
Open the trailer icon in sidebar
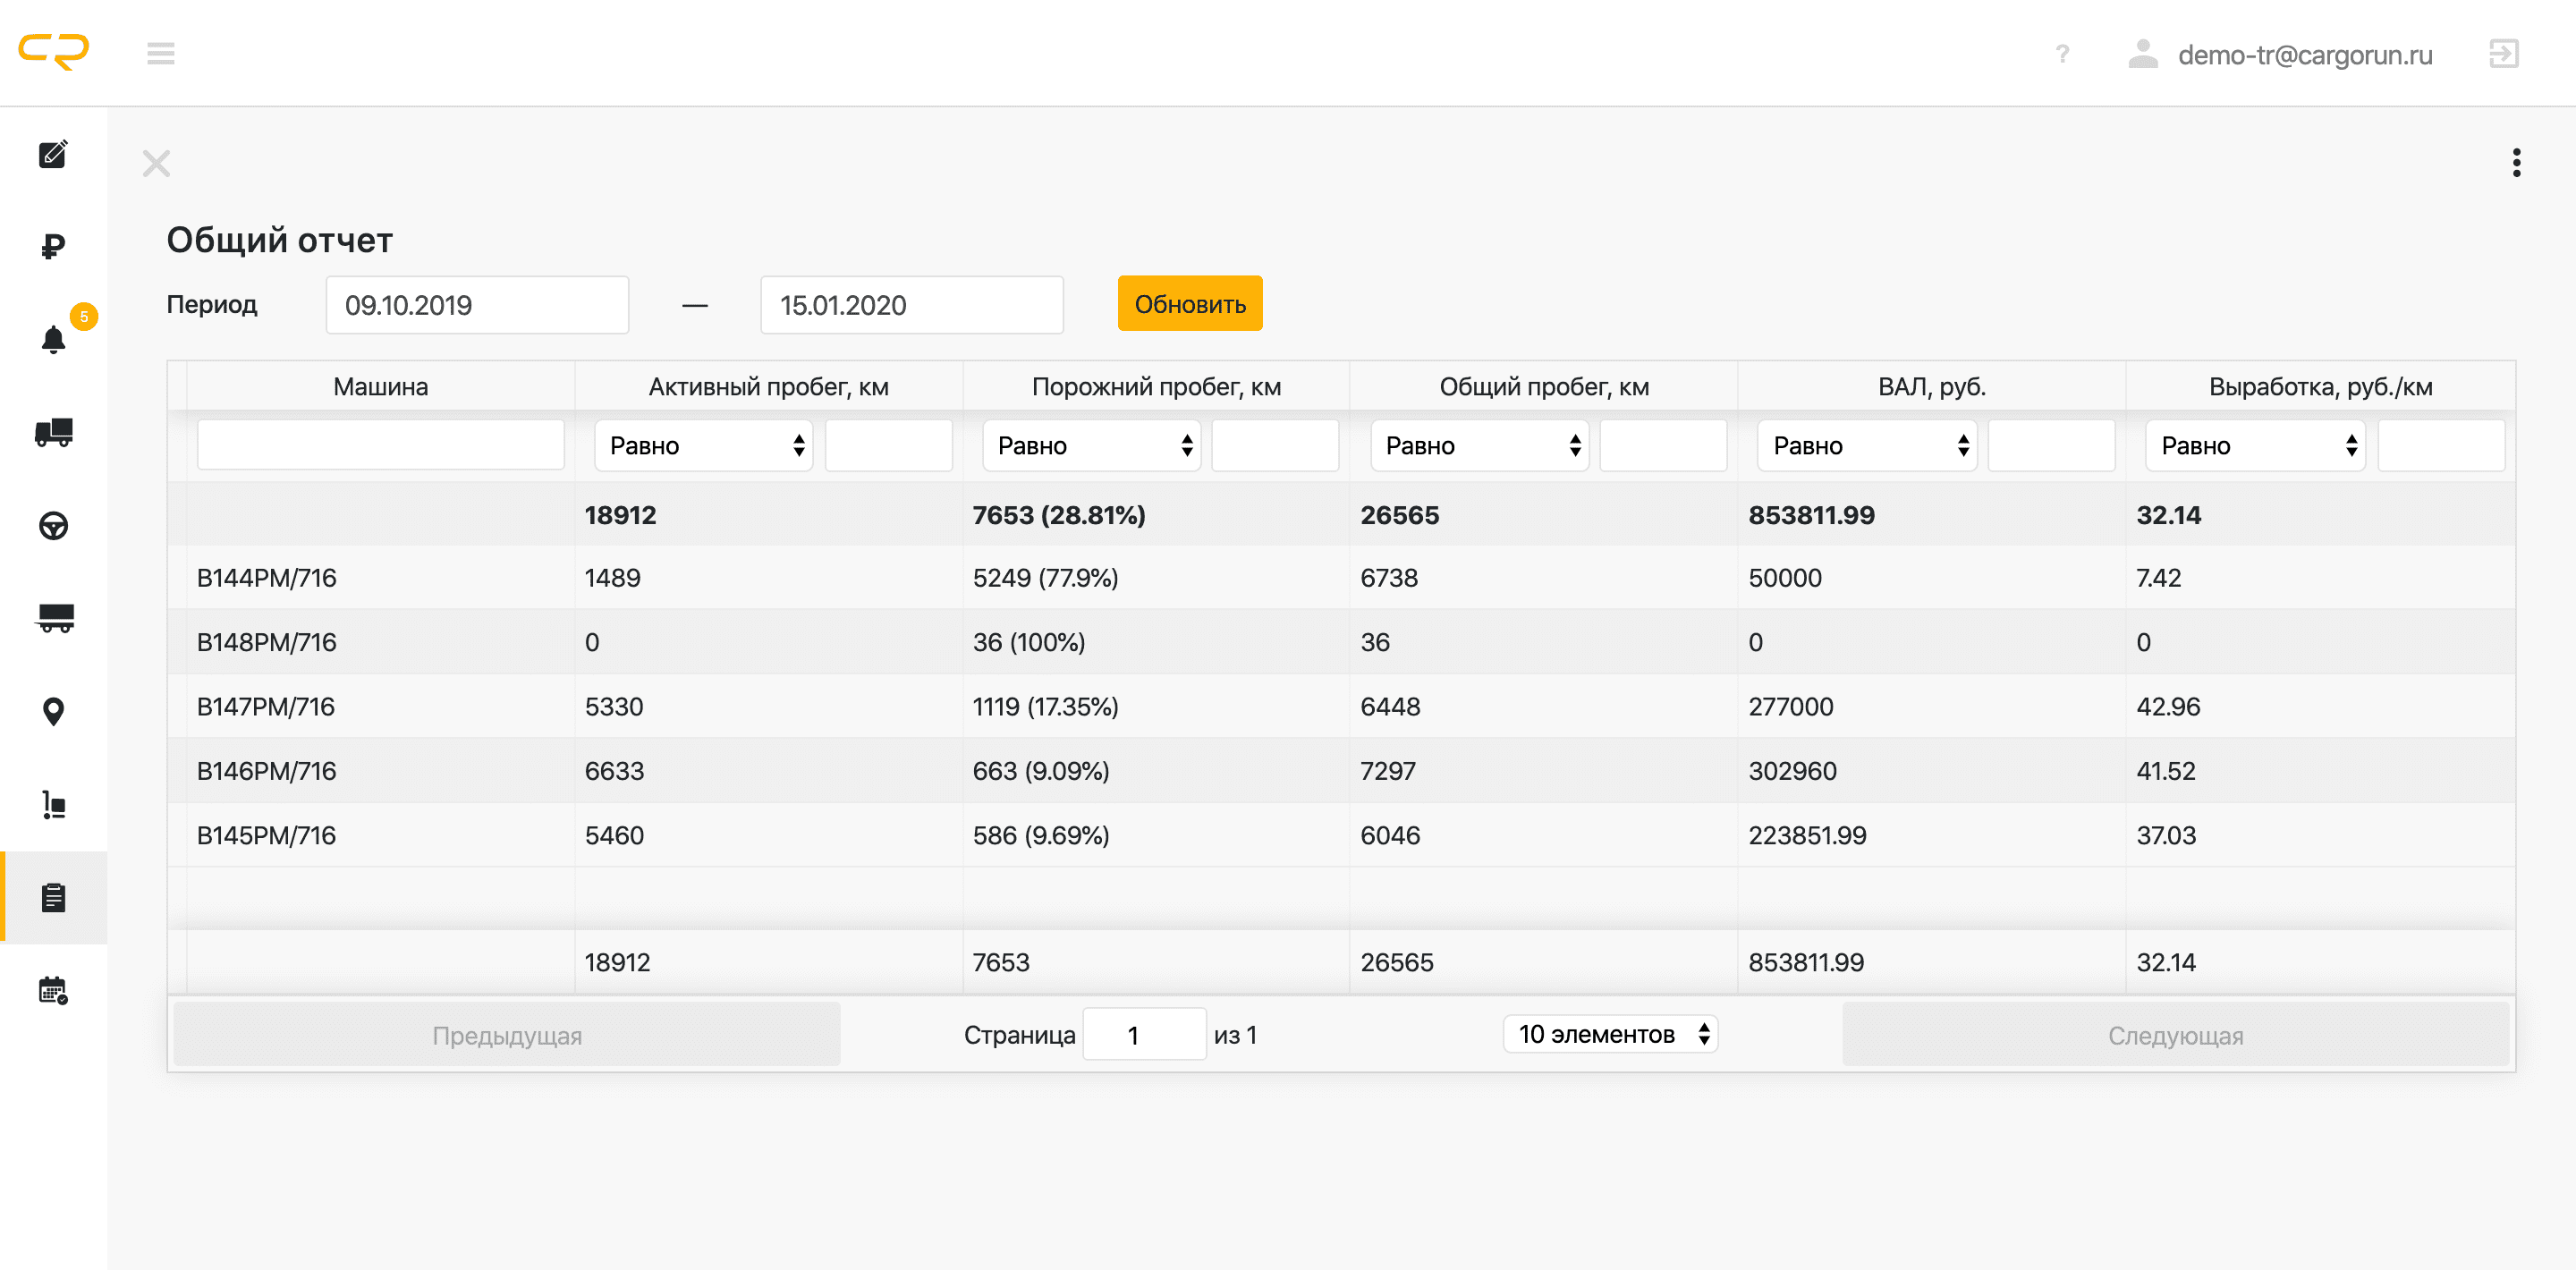coord(53,618)
